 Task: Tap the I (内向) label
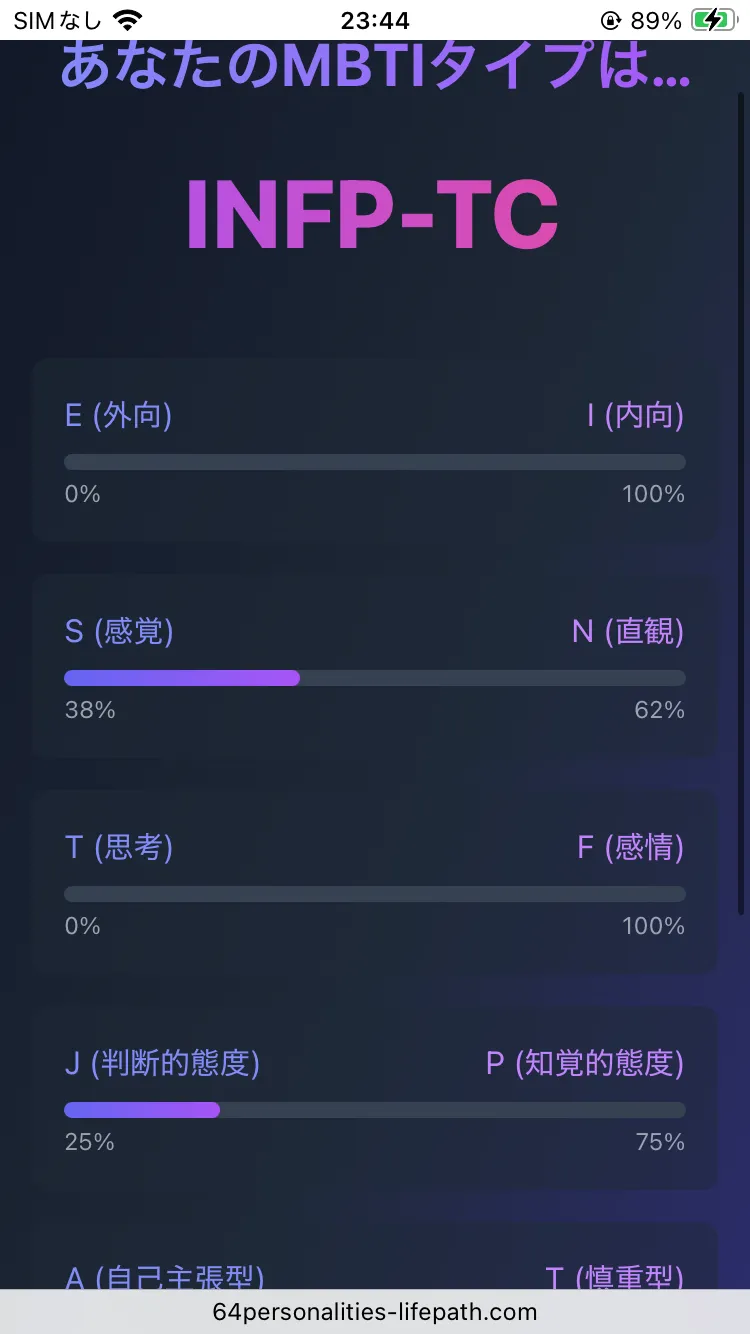(x=635, y=416)
